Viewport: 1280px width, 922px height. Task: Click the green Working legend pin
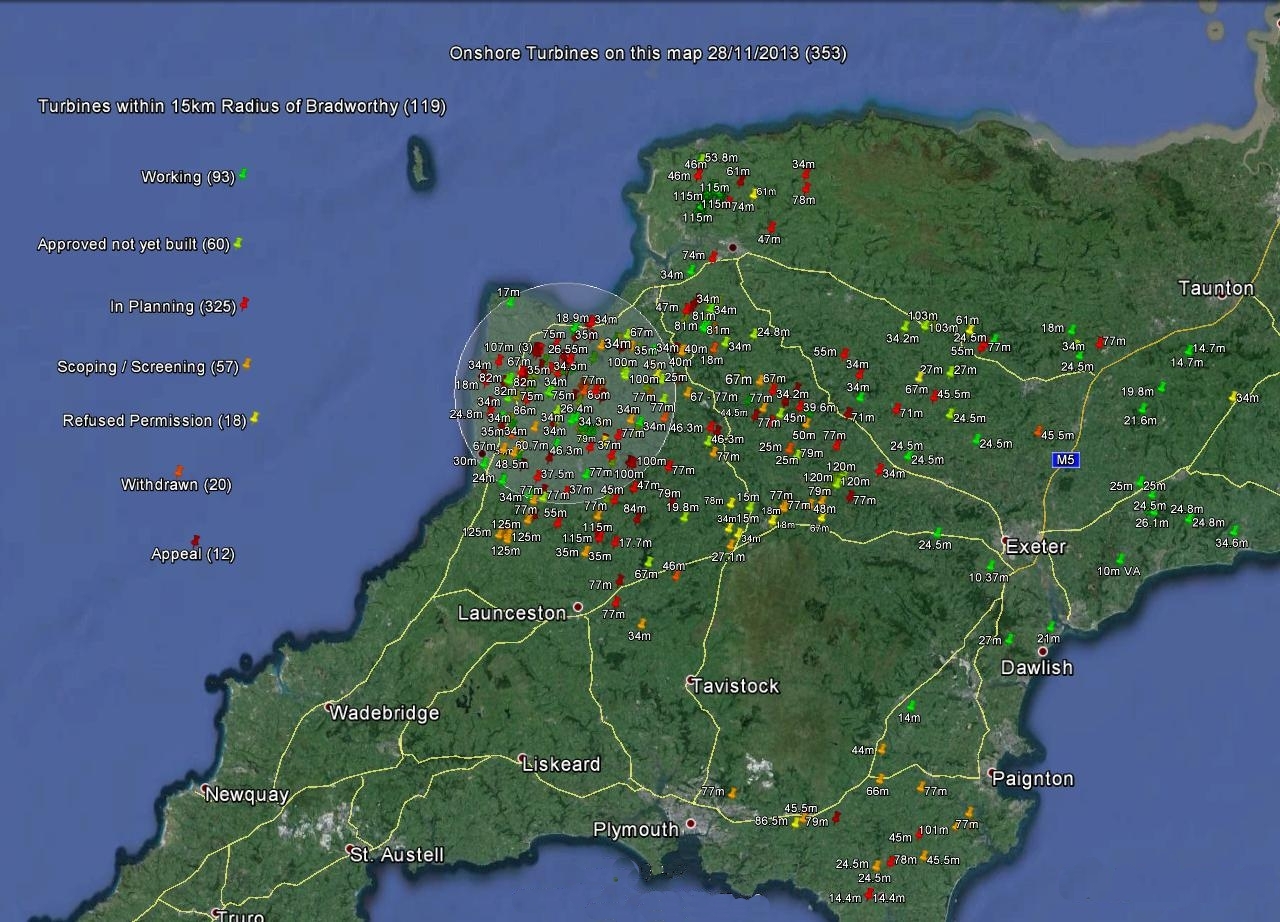point(243,175)
